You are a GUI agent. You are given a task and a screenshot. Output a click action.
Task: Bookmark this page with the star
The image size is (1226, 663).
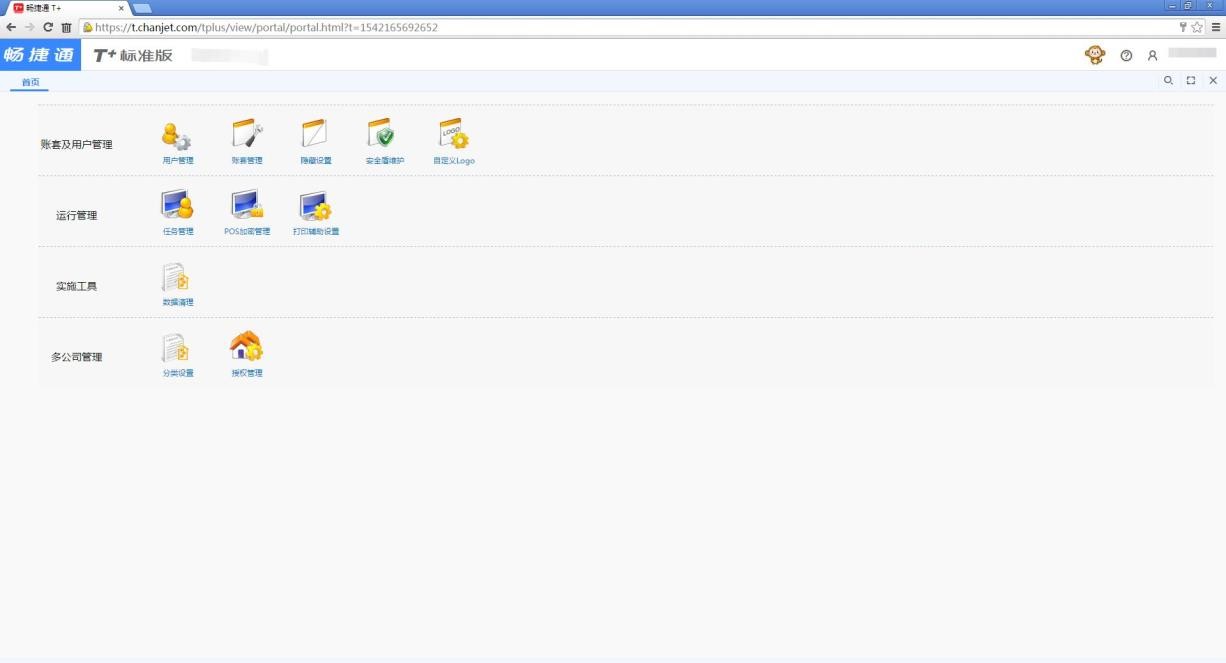point(1197,27)
